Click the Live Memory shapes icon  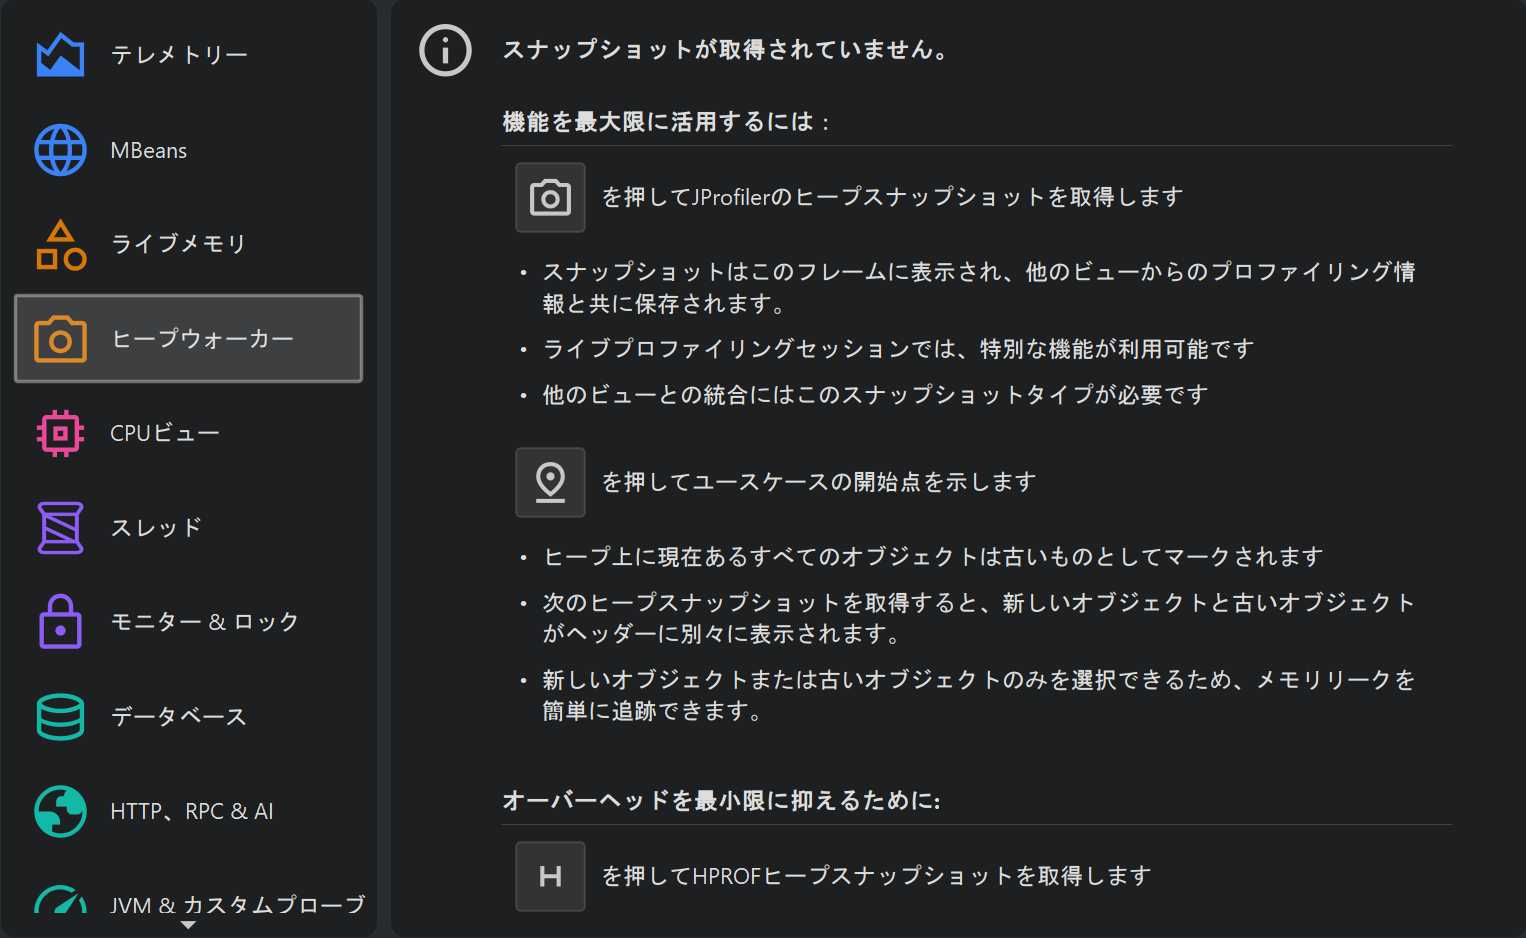point(60,245)
